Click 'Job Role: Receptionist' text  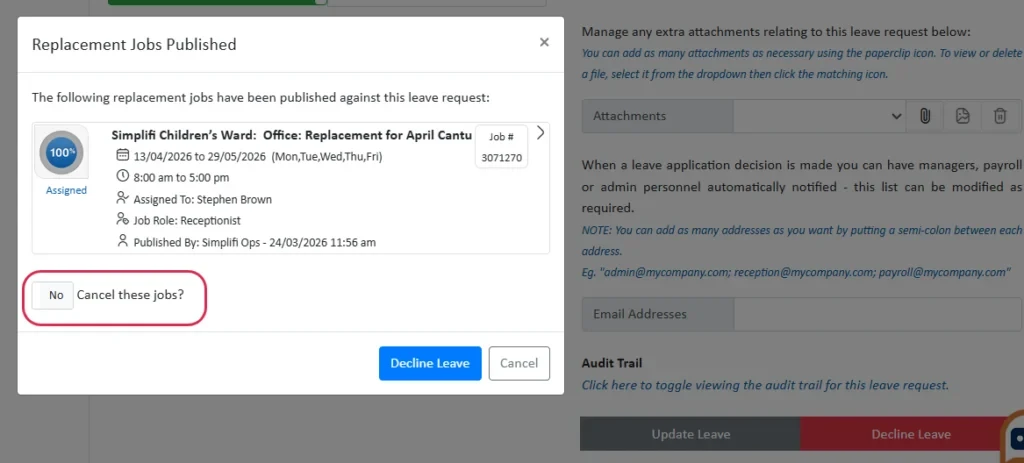point(187,221)
